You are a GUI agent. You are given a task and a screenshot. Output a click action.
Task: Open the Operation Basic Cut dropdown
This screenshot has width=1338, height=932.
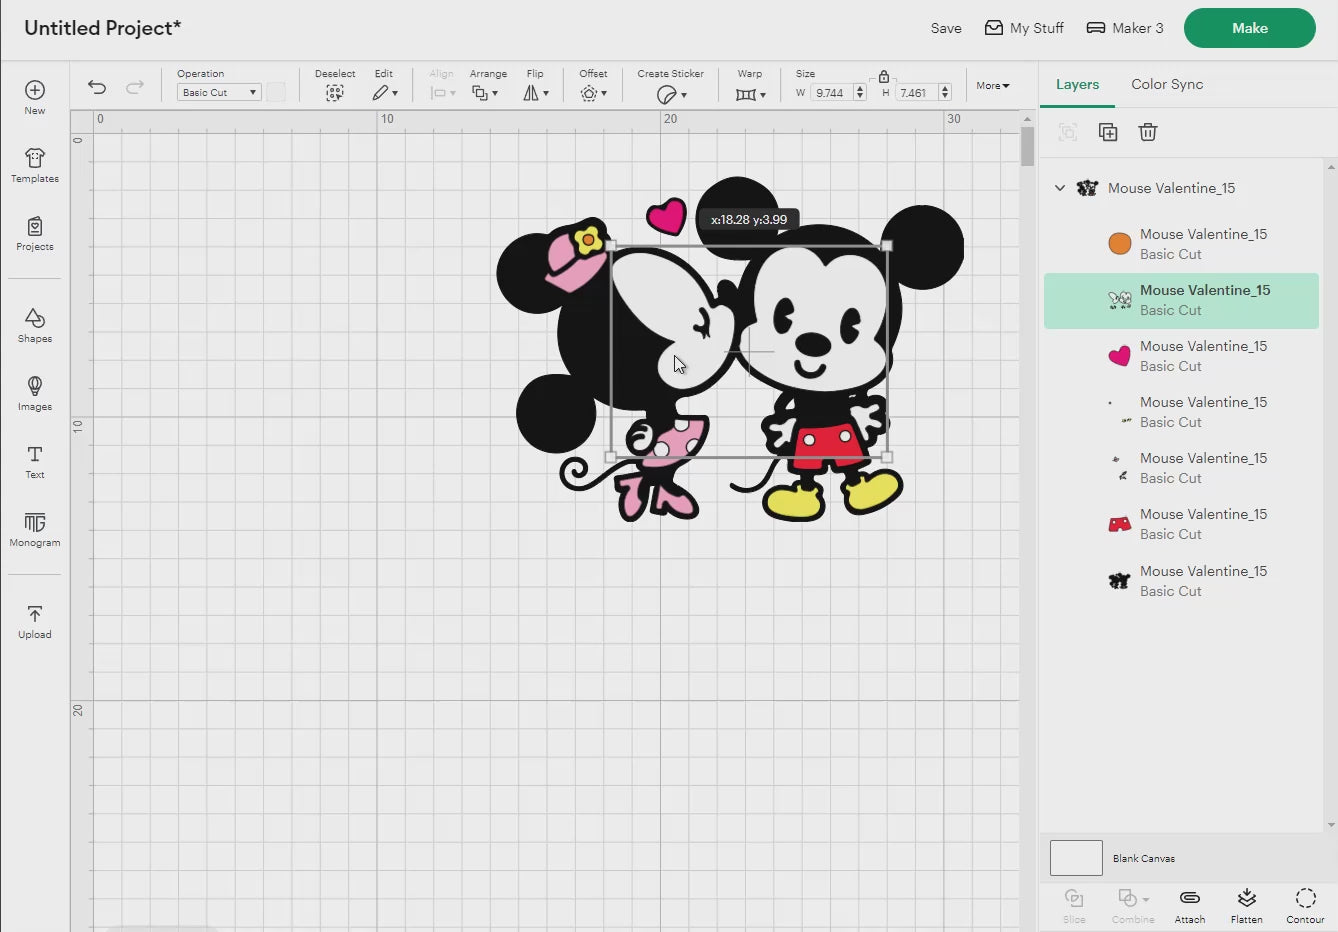click(x=219, y=92)
